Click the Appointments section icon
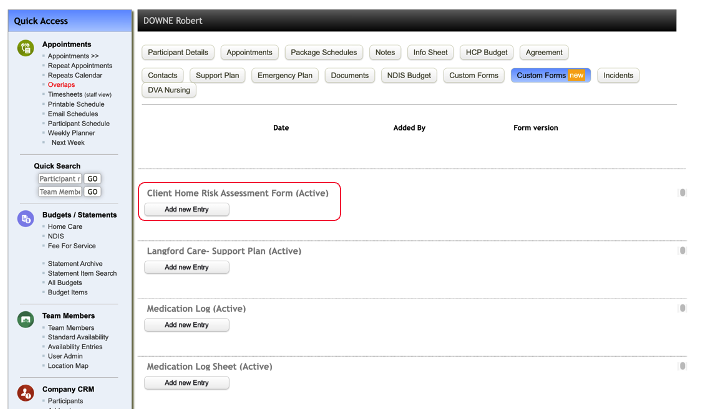The width and height of the screenshot is (703, 419). pos(26,48)
